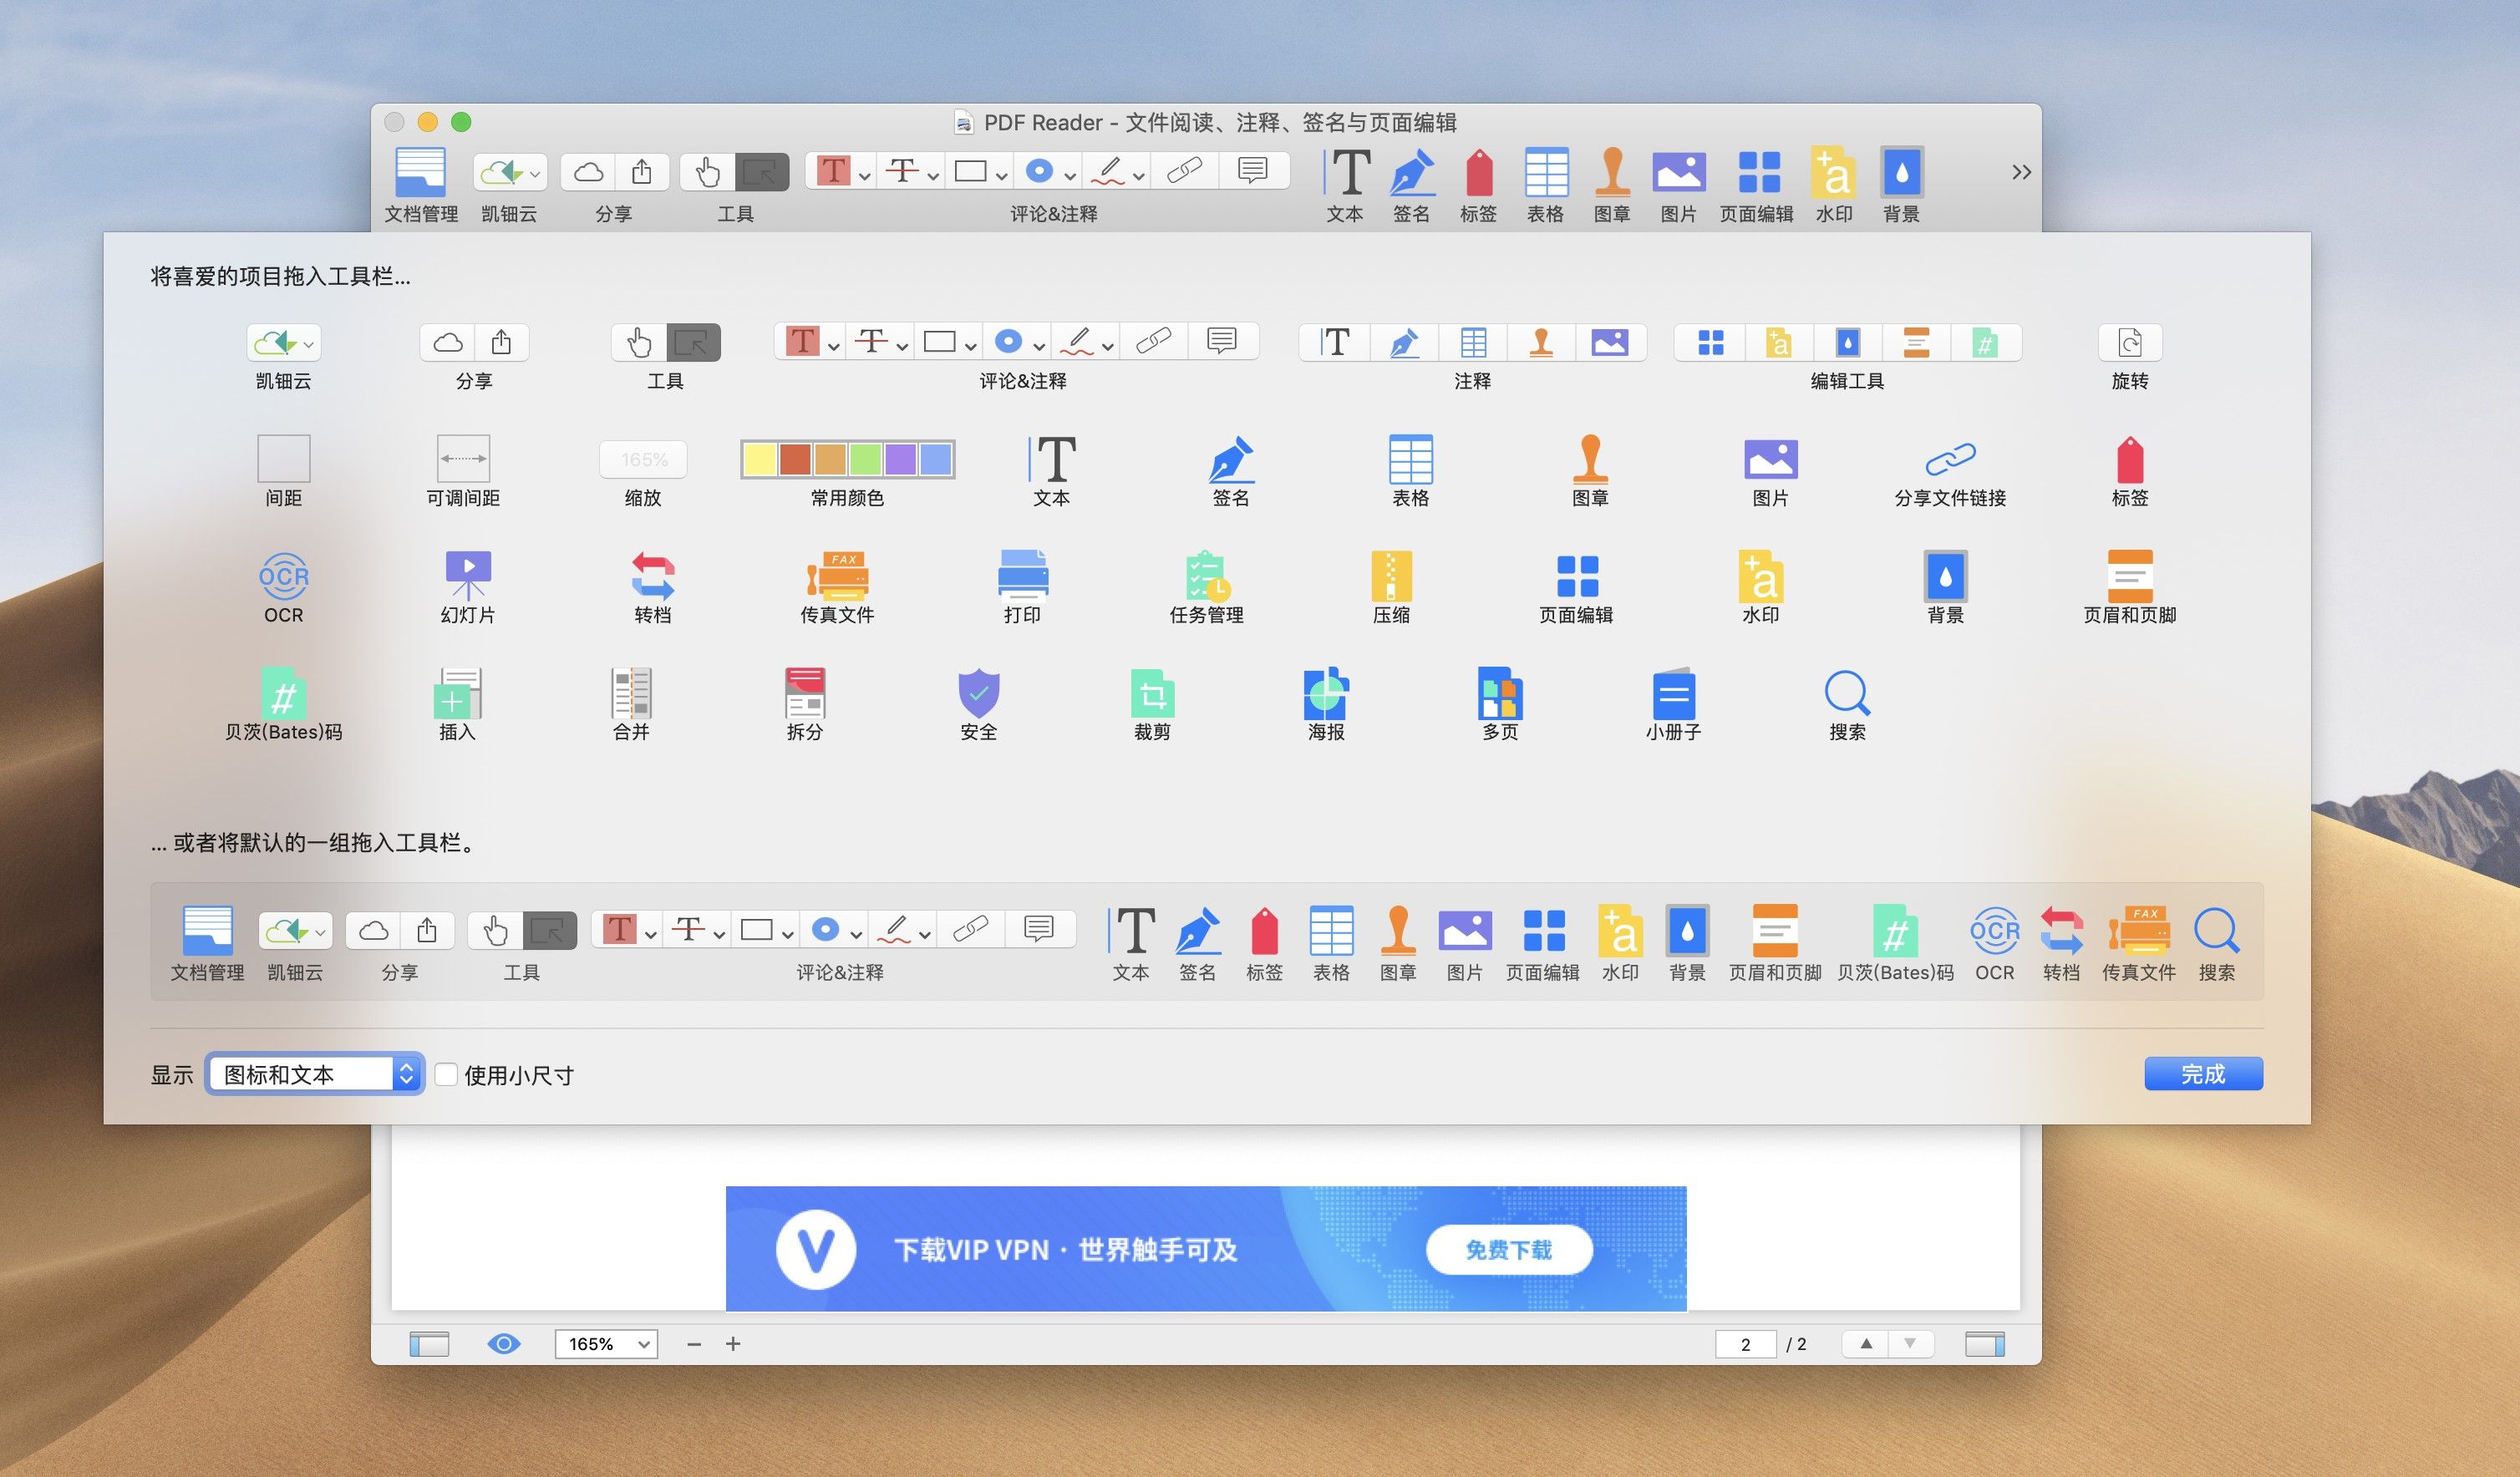
Task: Click the 标签 red tag icon in palette grid
Action: point(2129,460)
